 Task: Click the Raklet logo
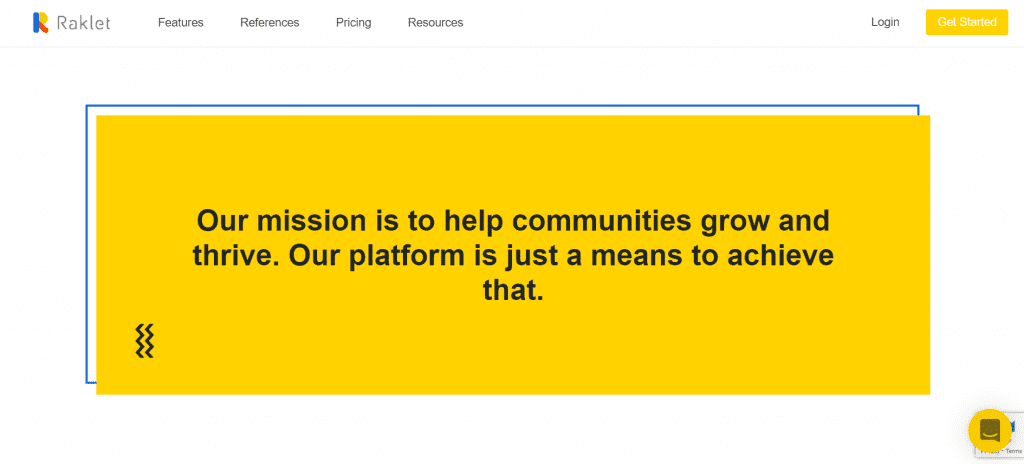71,22
